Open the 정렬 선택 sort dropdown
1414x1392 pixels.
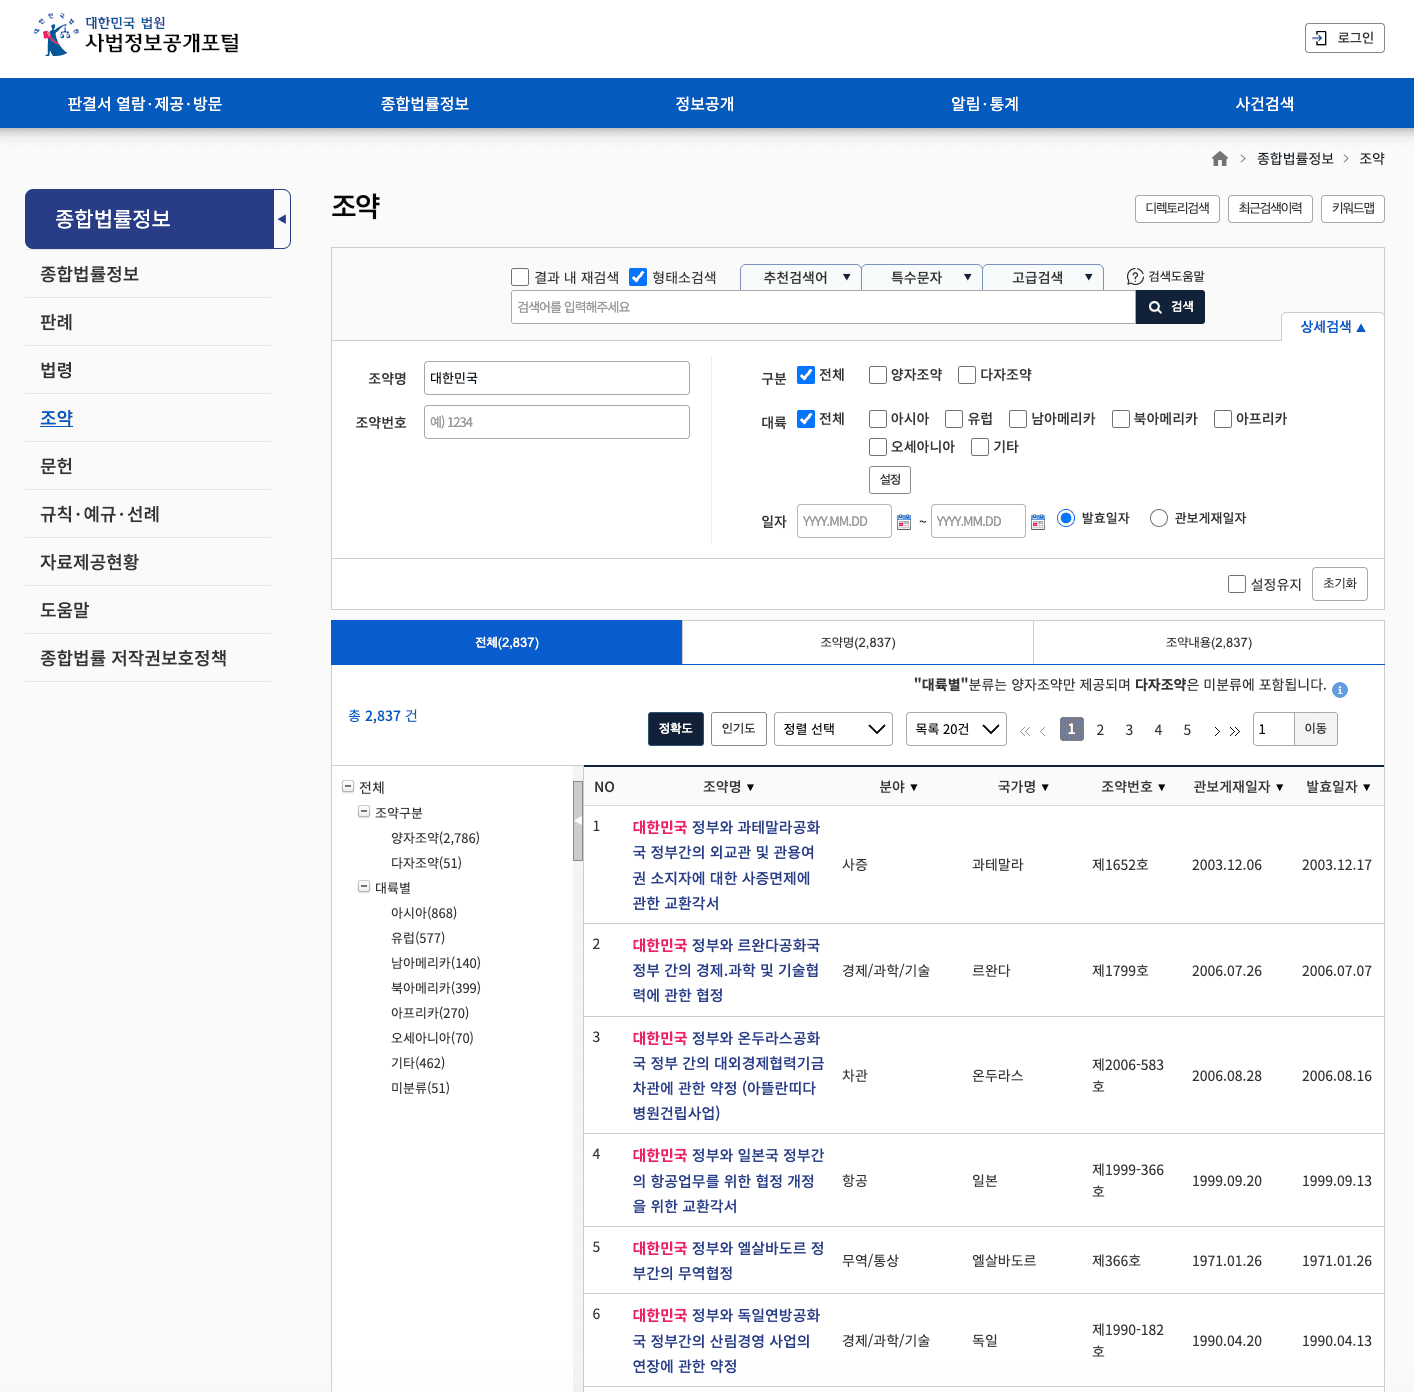tap(834, 729)
